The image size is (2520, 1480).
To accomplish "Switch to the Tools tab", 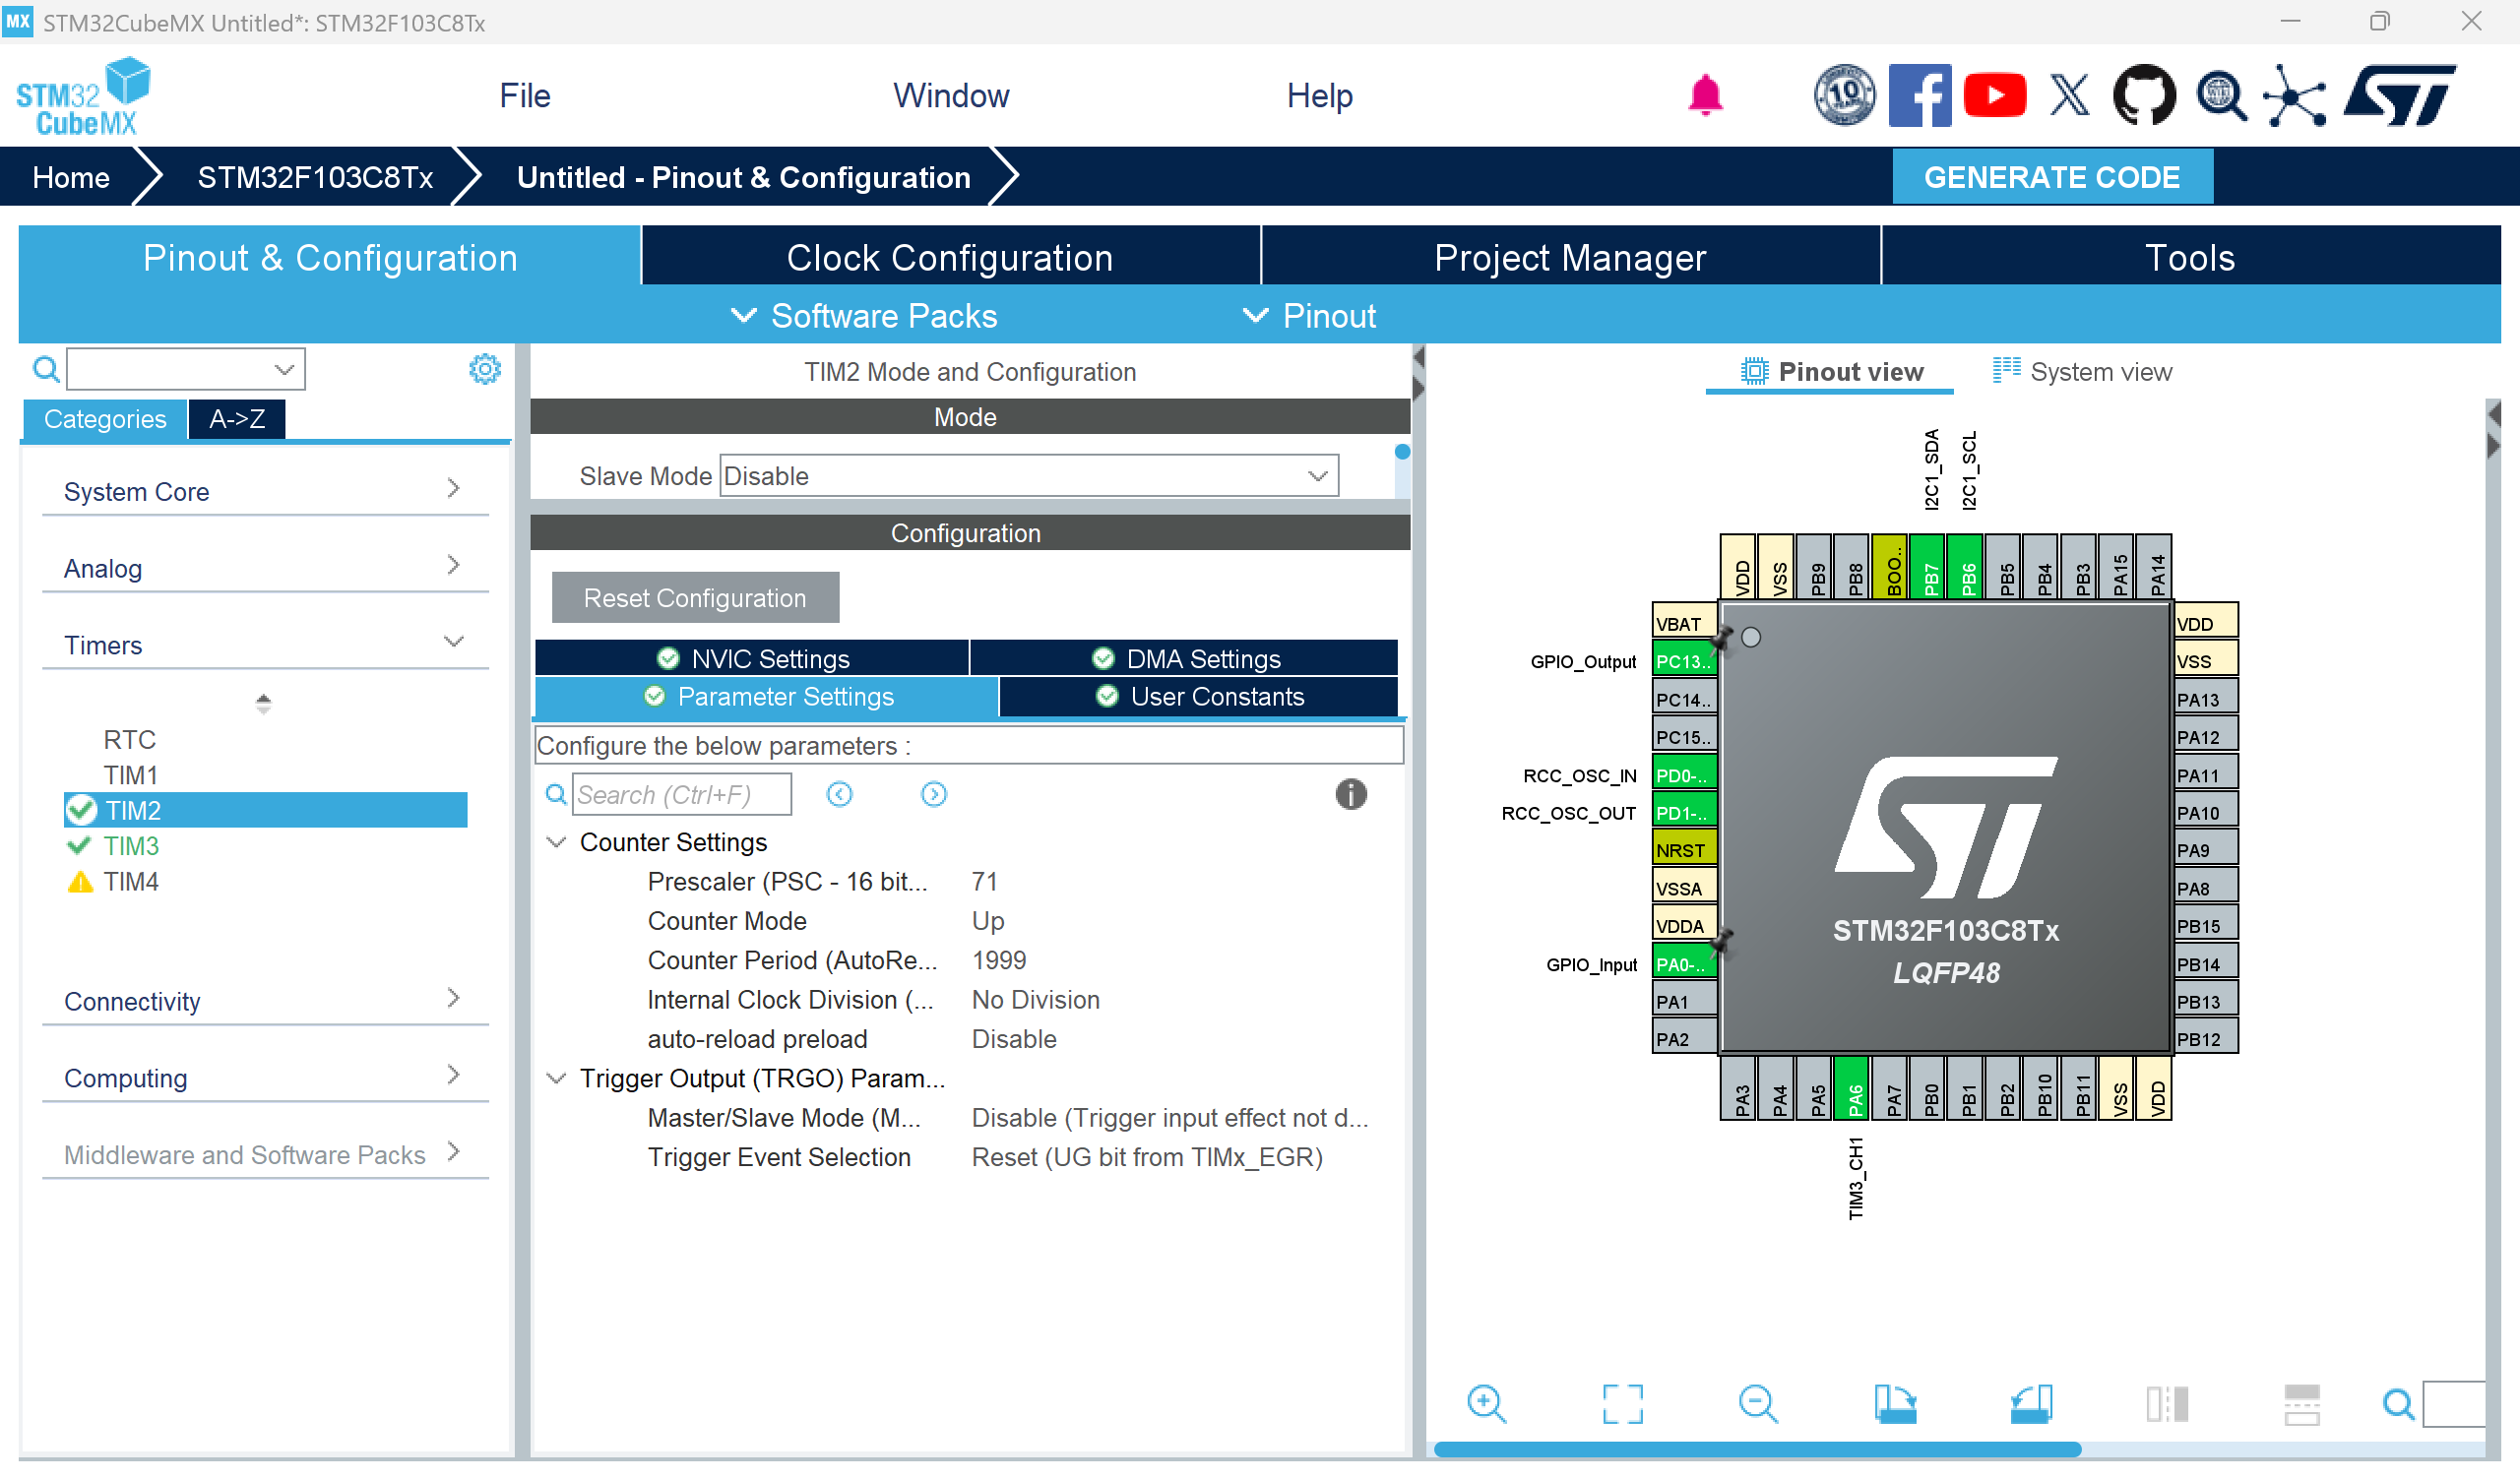I will 2190,257.
